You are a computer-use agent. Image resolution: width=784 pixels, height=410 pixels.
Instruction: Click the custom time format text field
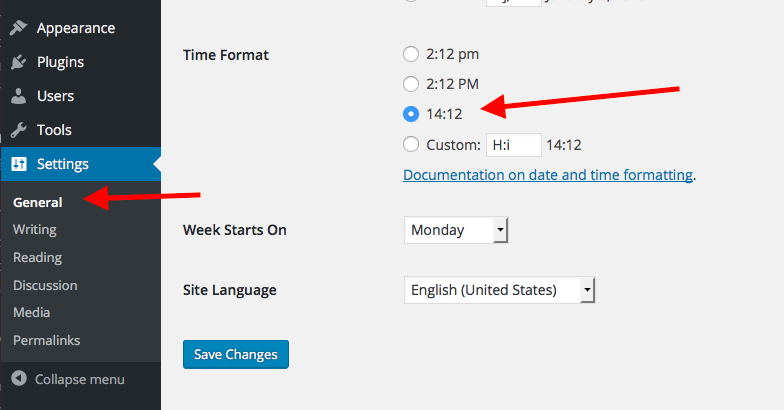pyautogui.click(x=513, y=145)
